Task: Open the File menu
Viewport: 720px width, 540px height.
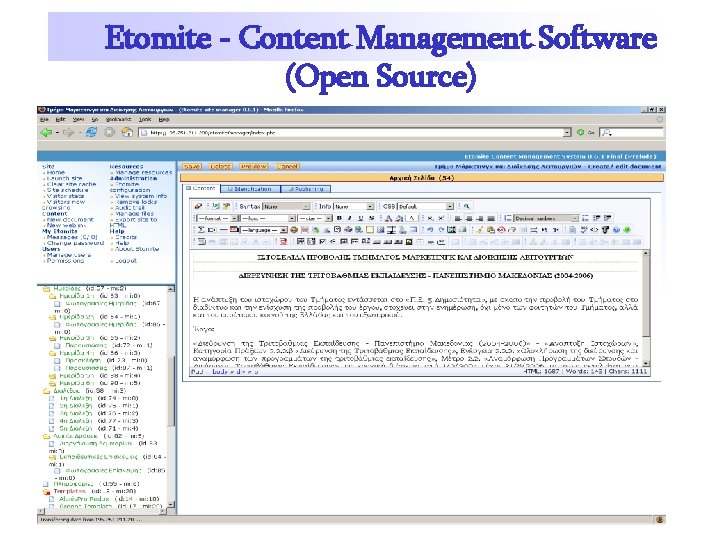Action: [44, 119]
